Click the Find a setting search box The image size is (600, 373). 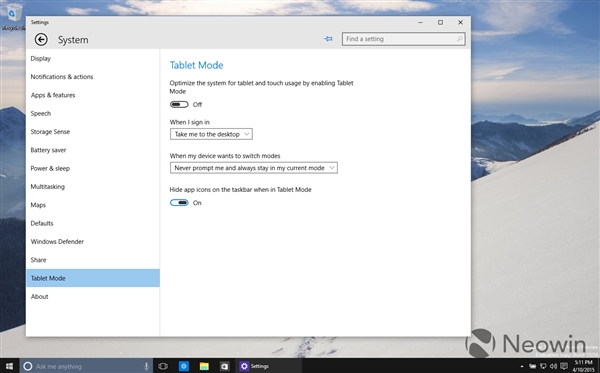click(403, 39)
